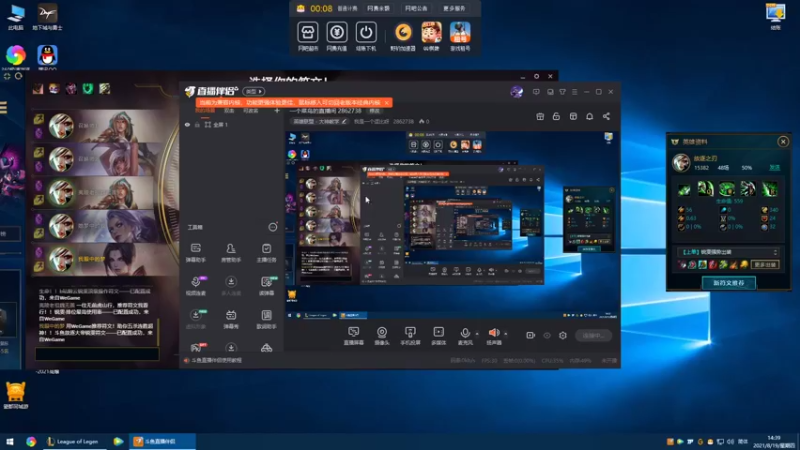Launch the orange accelerator app in top widget

[x=403, y=33]
